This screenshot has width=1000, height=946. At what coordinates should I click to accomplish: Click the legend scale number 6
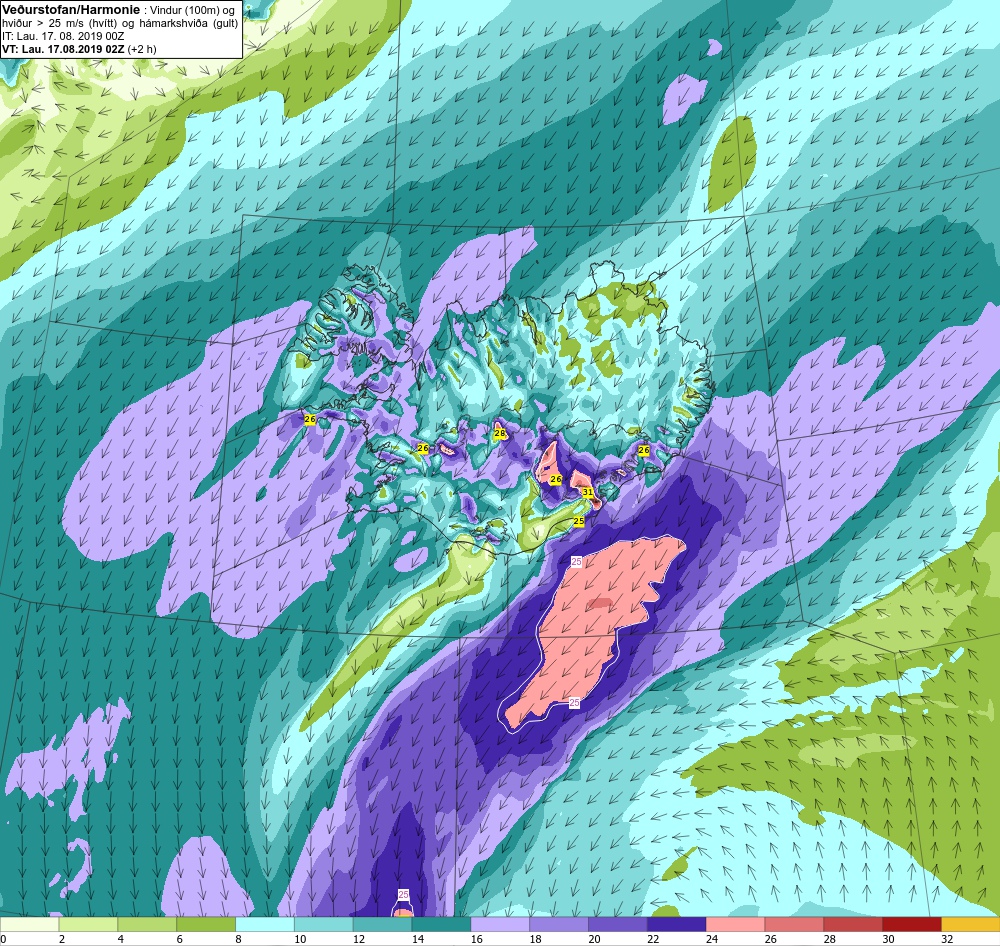point(179,939)
